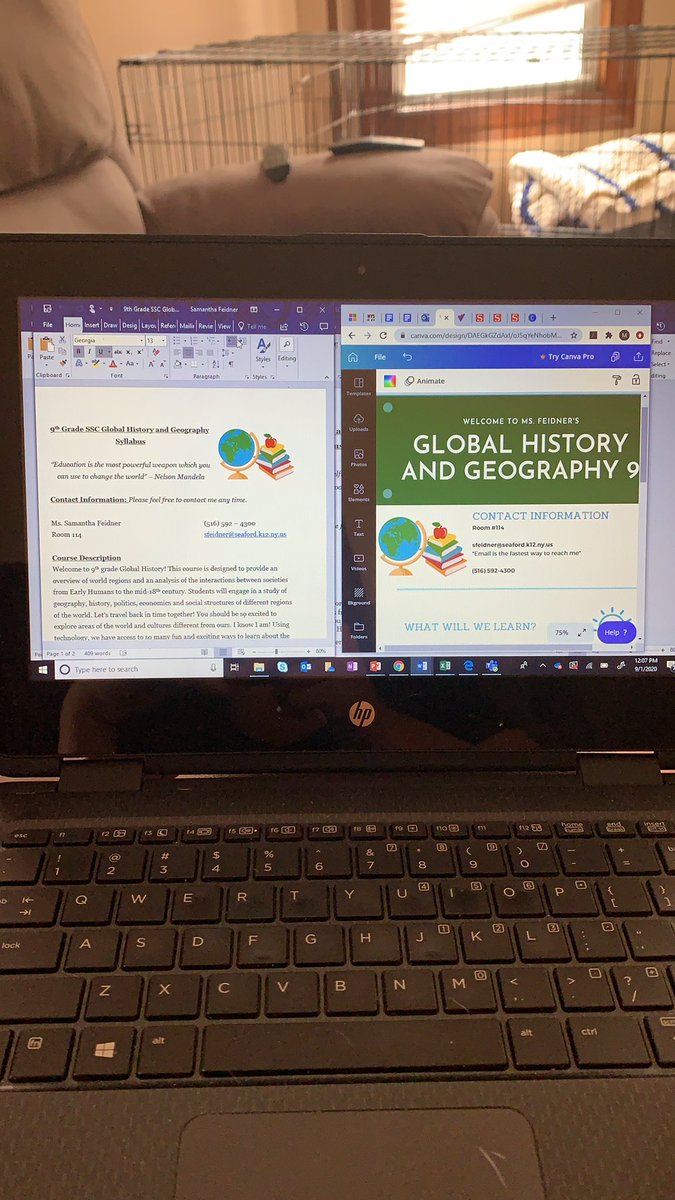Expand Clipboard dialog launcher
675x1200 pixels.
(x=68, y=376)
